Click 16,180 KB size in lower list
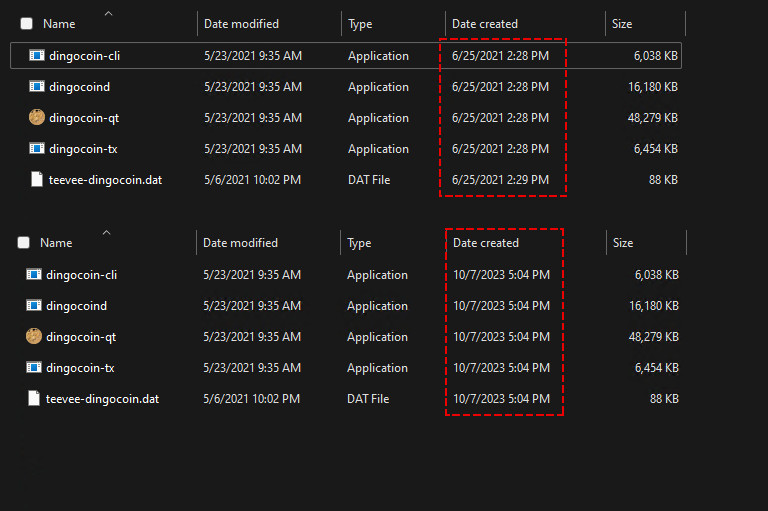 (x=654, y=306)
